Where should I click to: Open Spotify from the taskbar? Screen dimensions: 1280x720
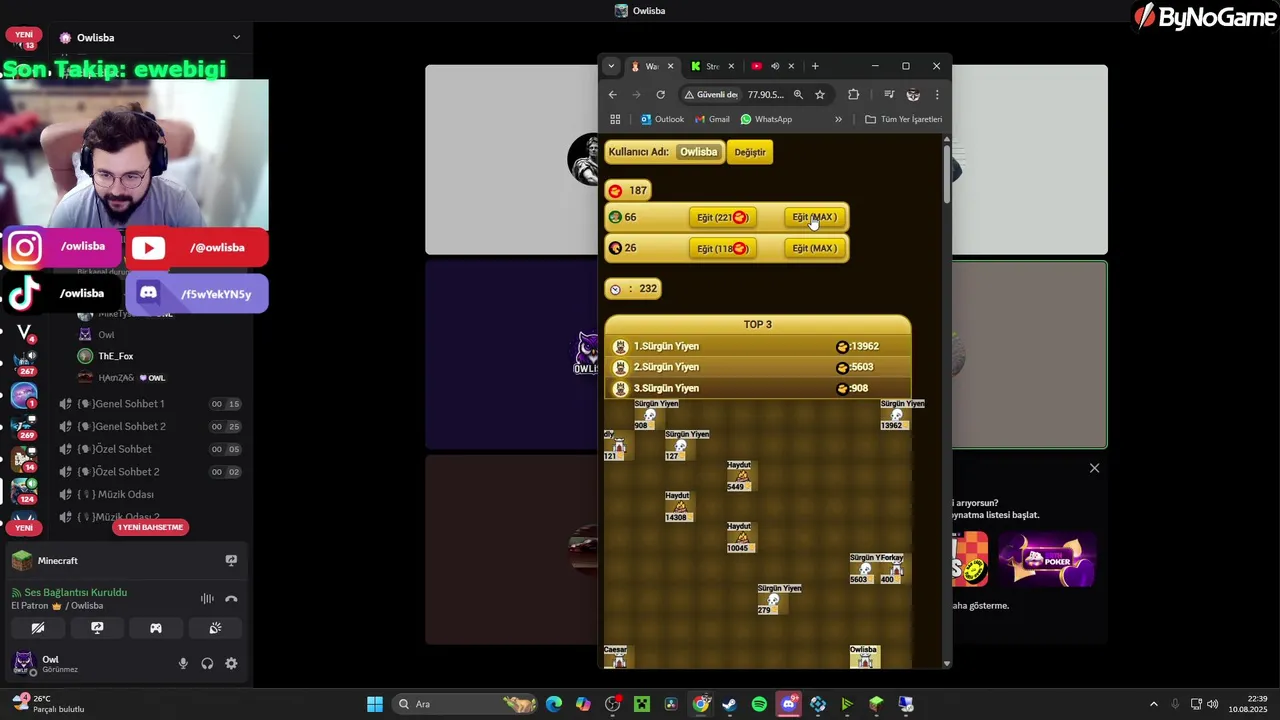pyautogui.click(x=759, y=704)
